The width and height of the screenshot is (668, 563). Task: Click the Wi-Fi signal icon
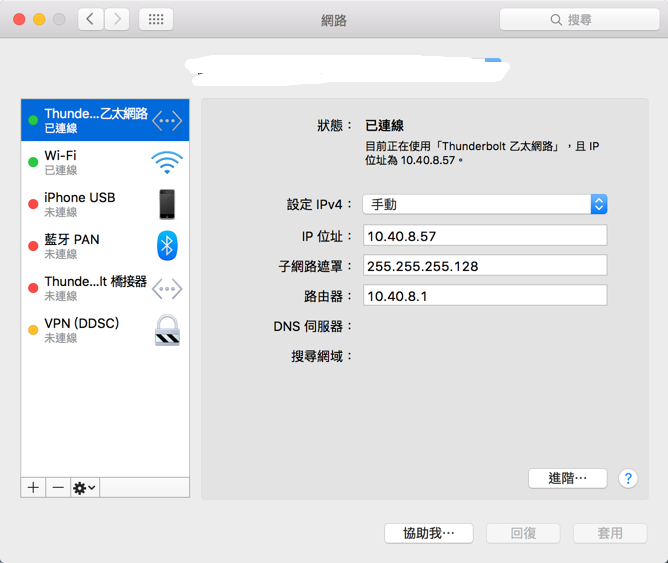click(x=167, y=162)
